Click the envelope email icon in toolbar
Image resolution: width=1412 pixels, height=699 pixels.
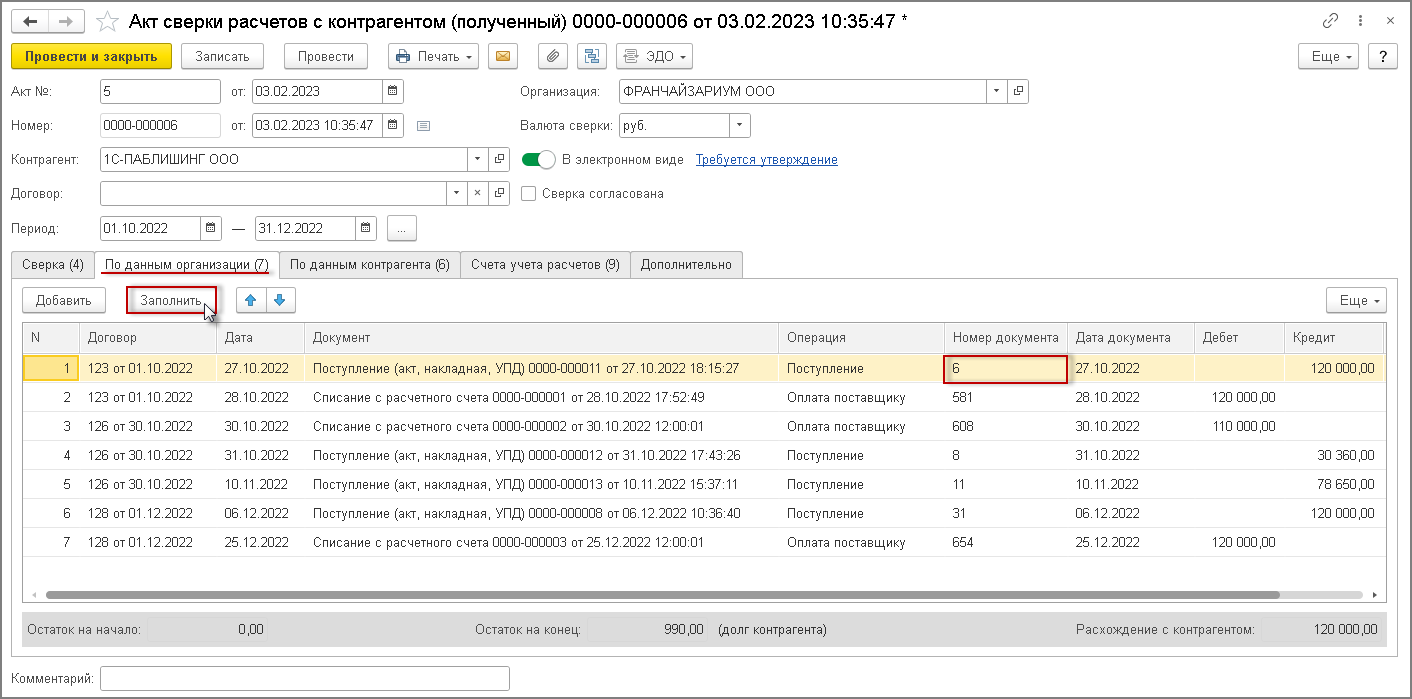[x=502, y=57]
